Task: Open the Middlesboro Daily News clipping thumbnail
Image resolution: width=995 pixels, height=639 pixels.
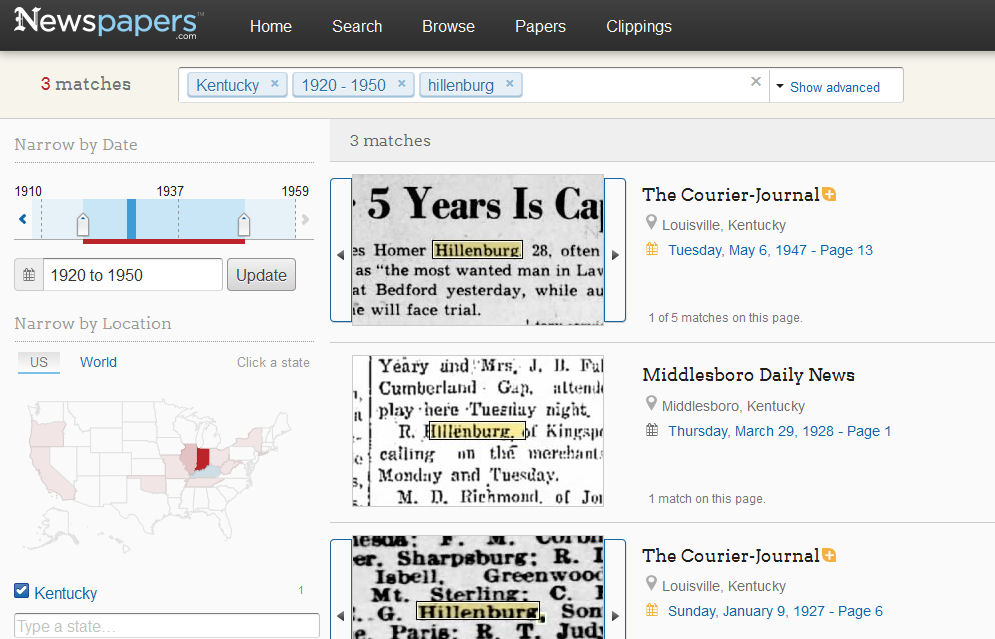Action: 478,431
